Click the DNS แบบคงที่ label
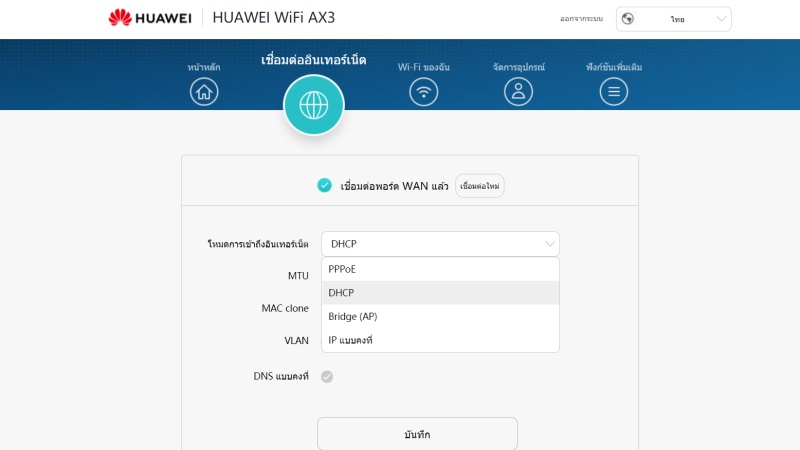 (x=281, y=377)
